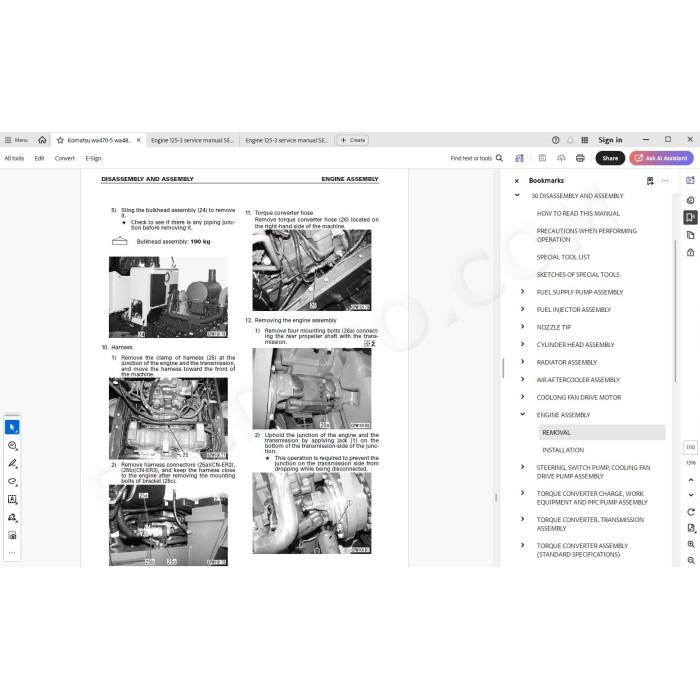Click Find text or tools search field

point(476,158)
